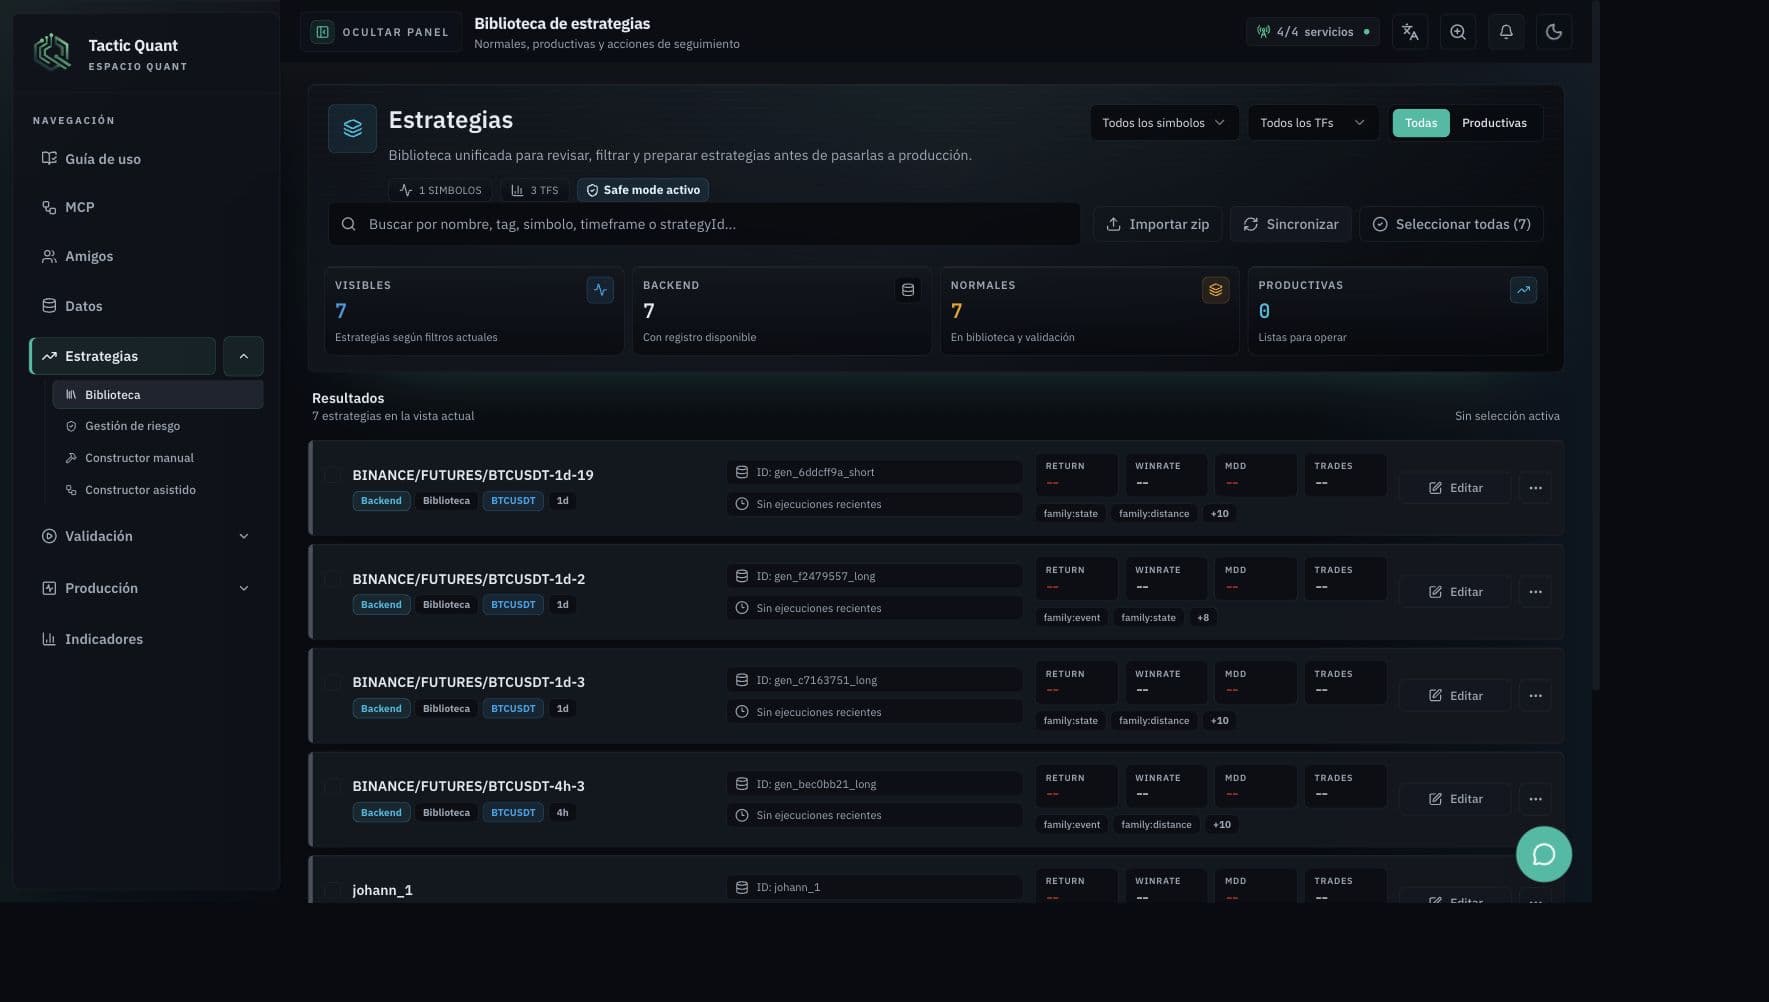
Task: Open the notifications bell
Action: point(1506,32)
